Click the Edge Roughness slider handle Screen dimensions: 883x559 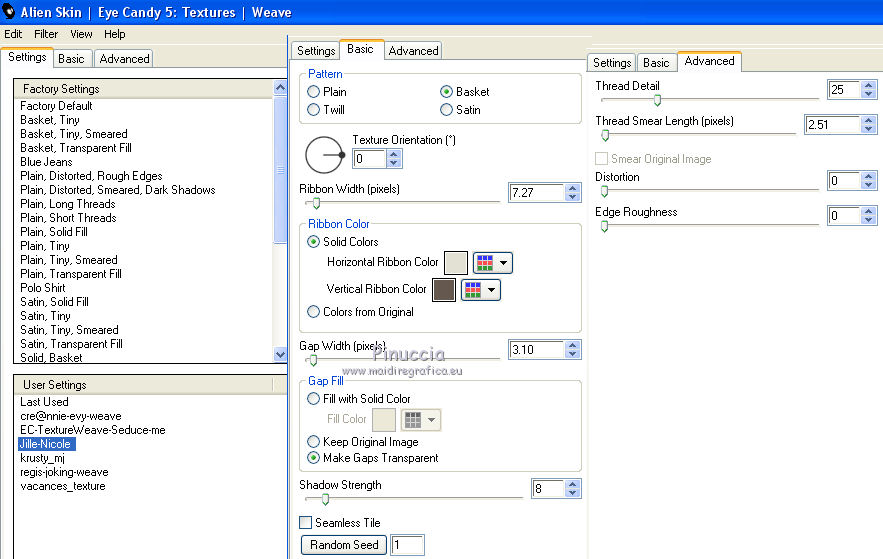[x=605, y=226]
